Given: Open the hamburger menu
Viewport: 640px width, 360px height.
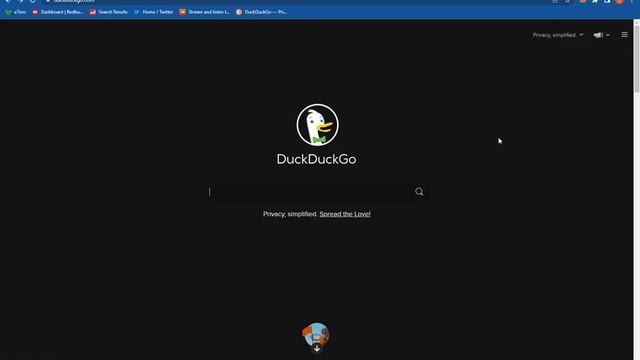Looking at the screenshot, I should tap(624, 35).
